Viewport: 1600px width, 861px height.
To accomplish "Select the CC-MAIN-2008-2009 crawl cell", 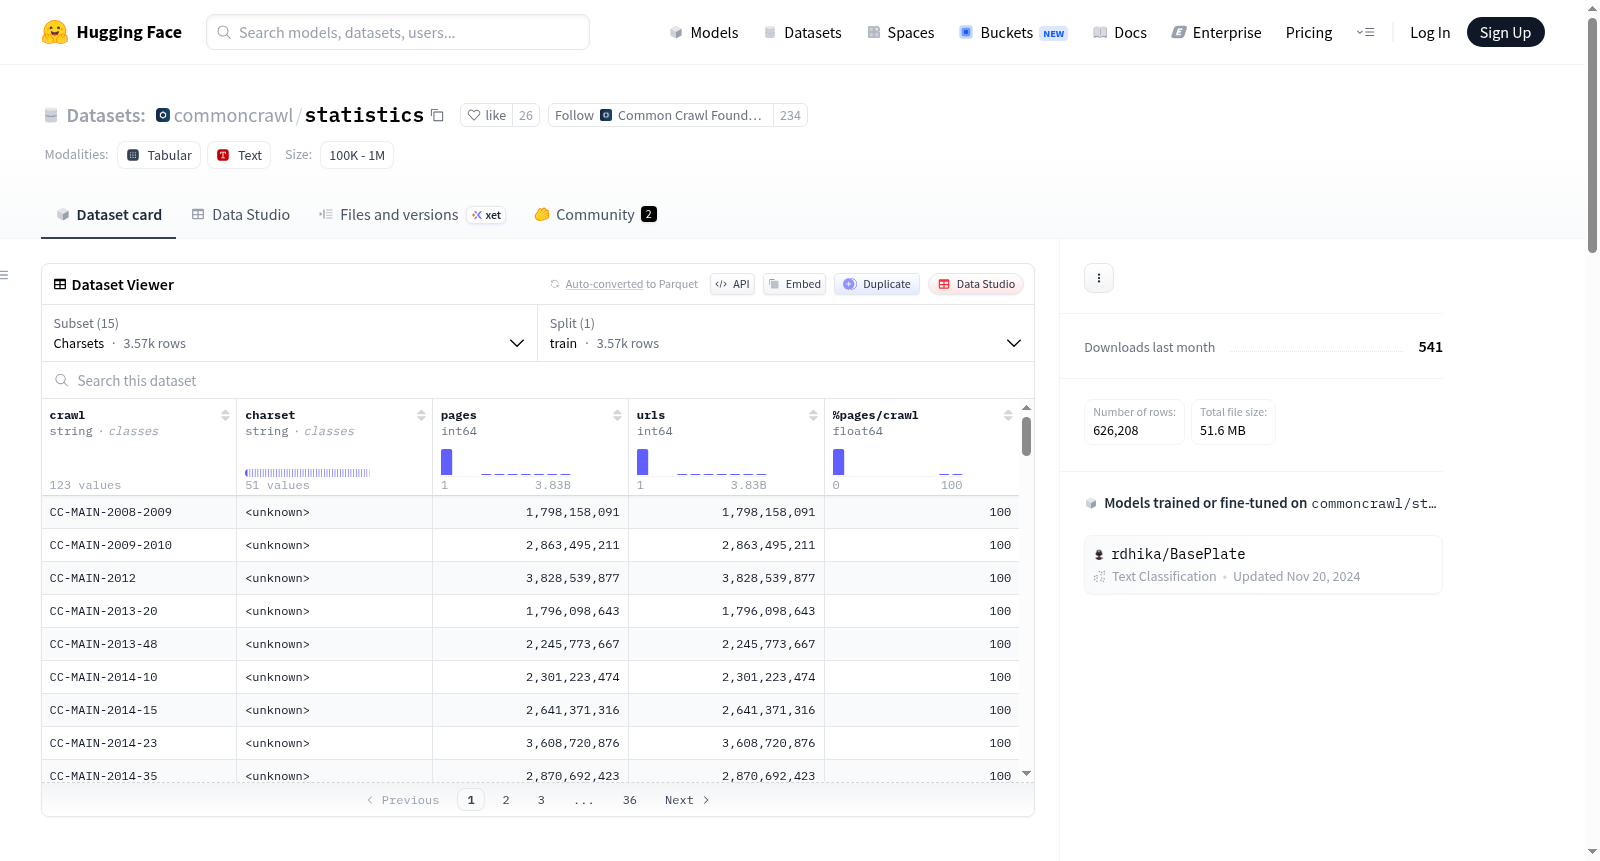I will (139, 512).
